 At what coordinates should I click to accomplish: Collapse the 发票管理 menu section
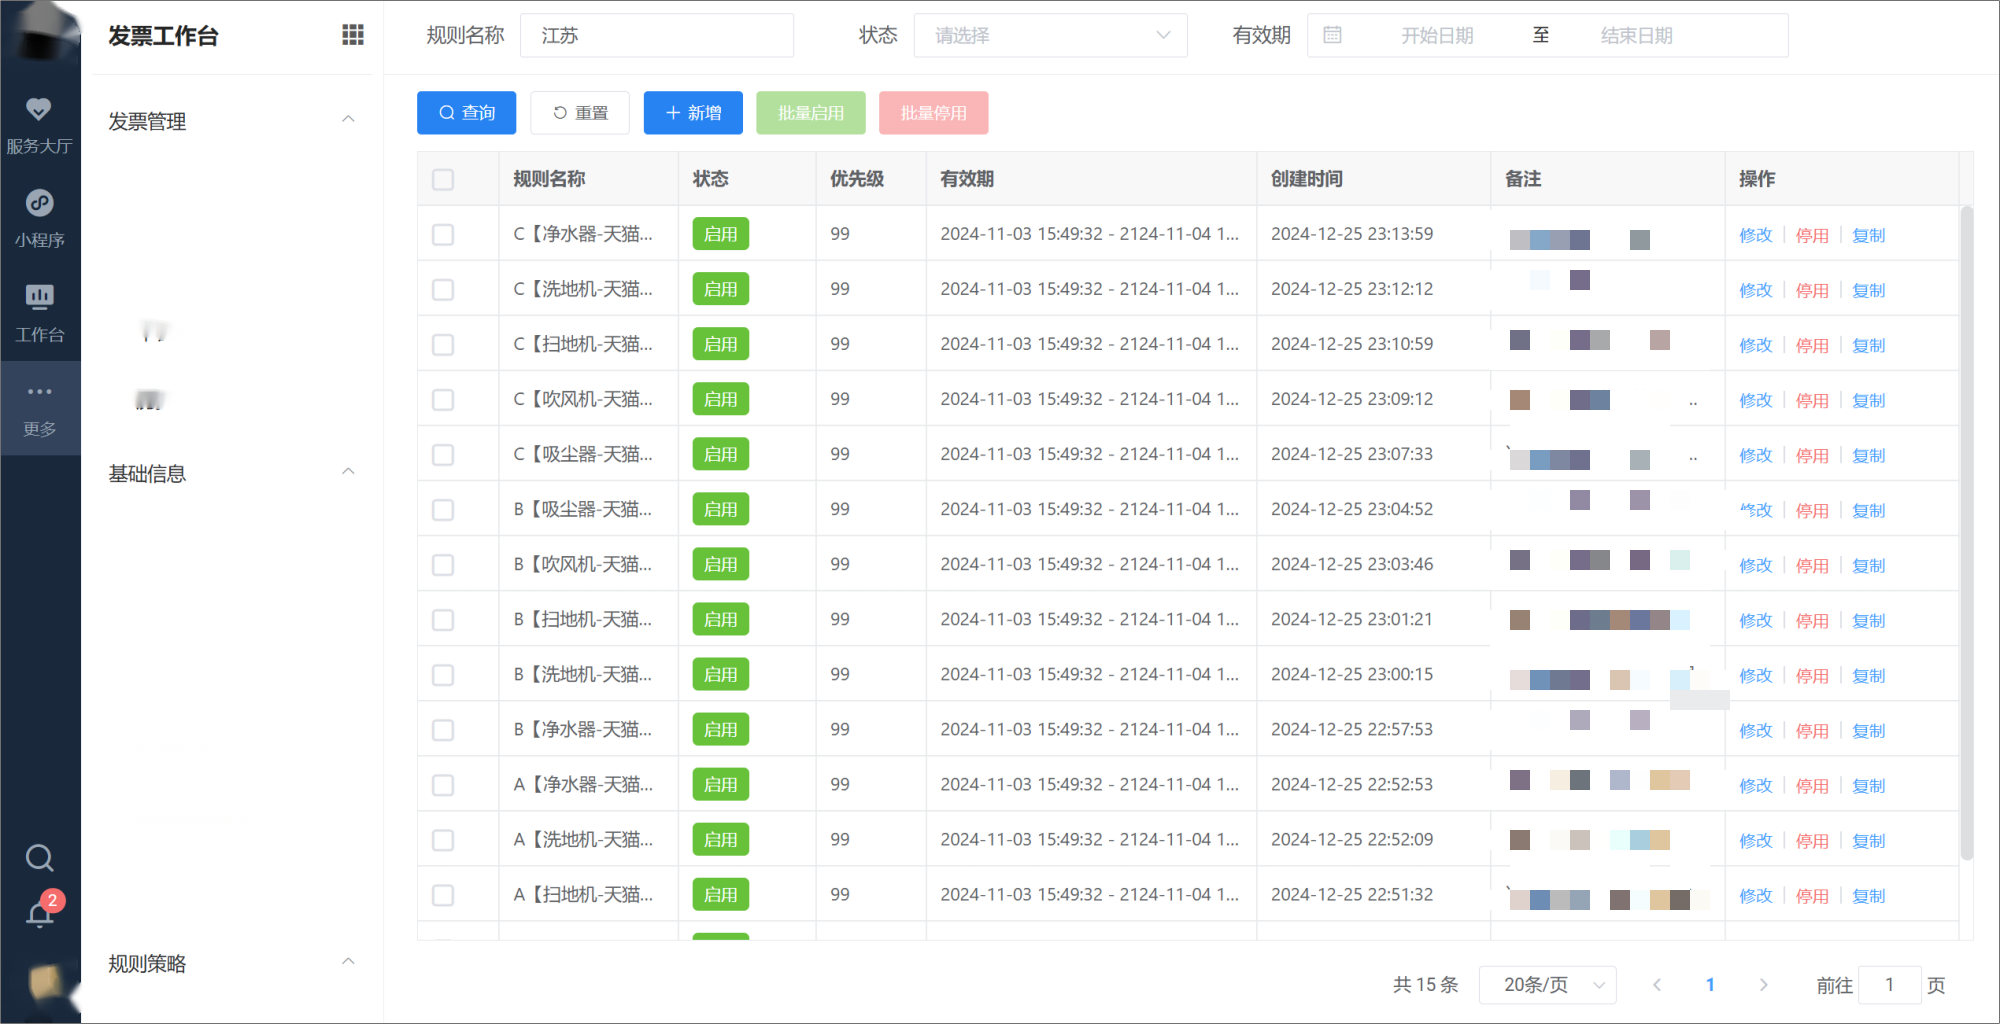348,119
